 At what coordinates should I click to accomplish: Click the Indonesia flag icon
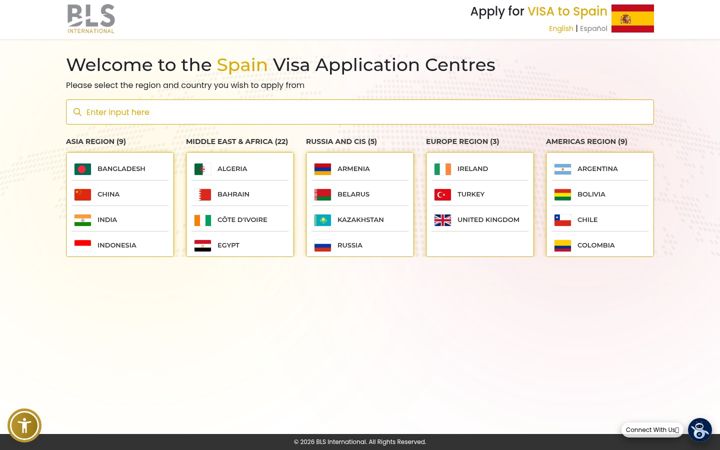83,246
